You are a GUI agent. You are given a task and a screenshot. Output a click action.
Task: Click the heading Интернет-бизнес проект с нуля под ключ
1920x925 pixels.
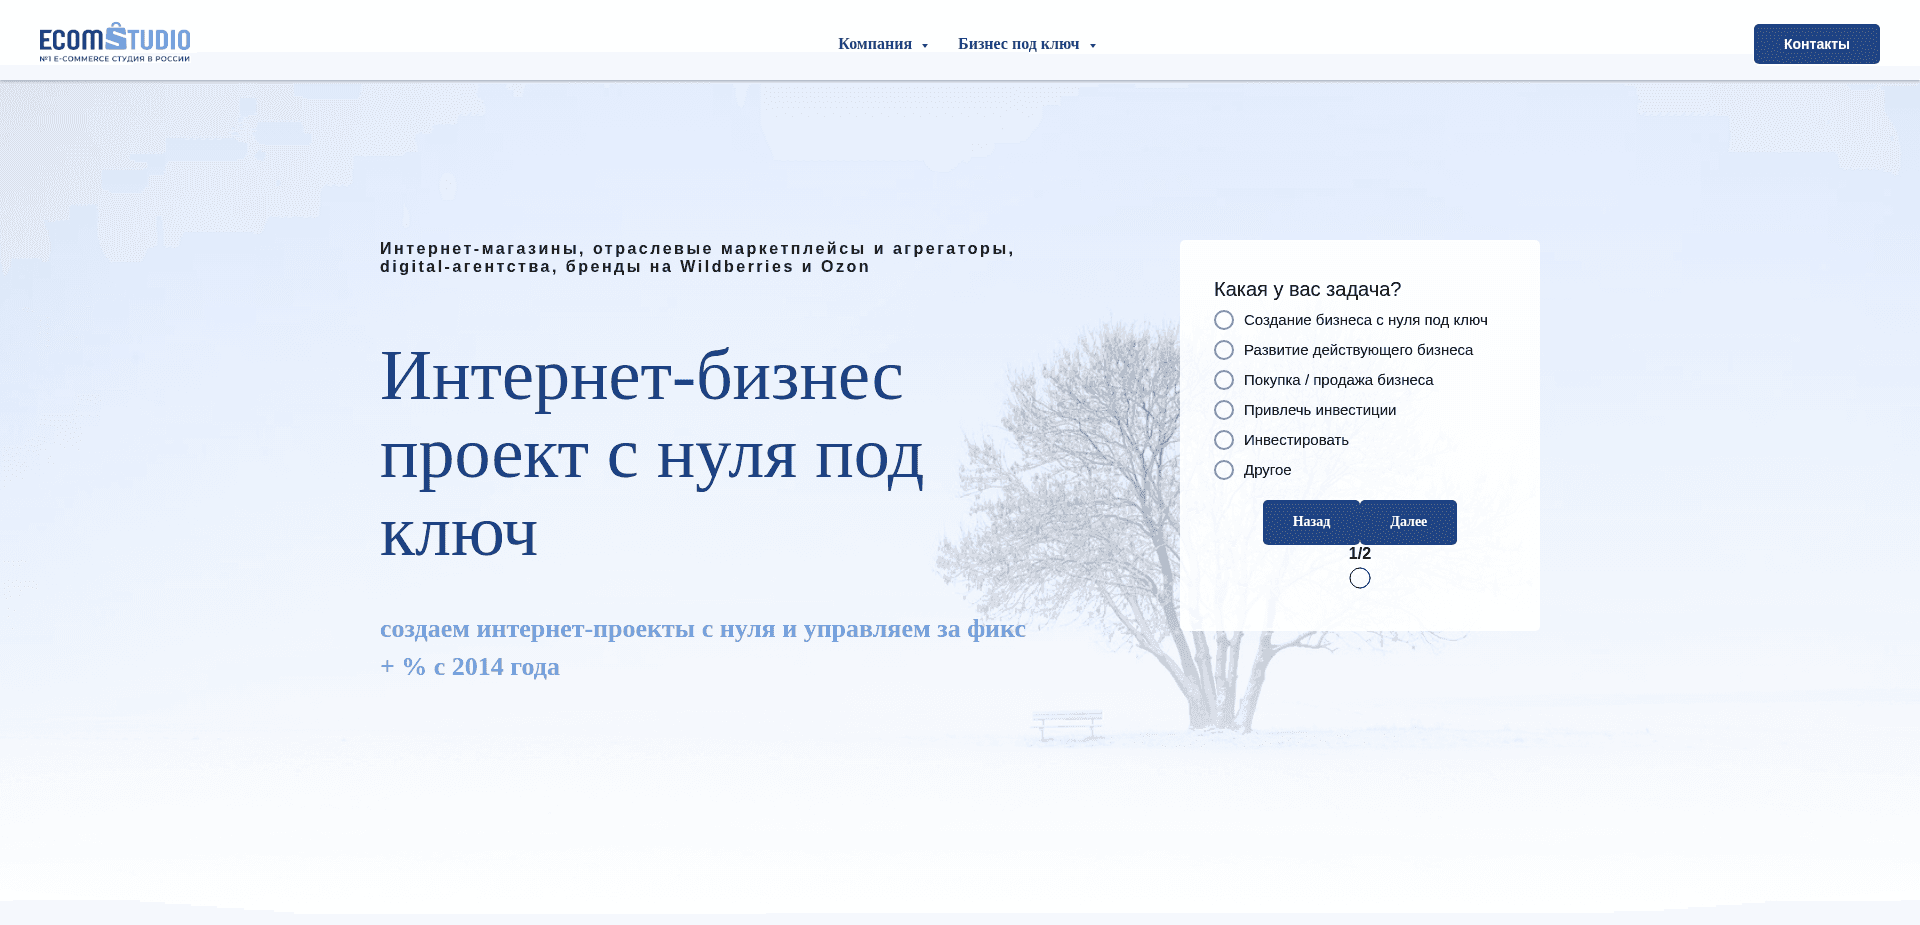pyautogui.click(x=652, y=454)
